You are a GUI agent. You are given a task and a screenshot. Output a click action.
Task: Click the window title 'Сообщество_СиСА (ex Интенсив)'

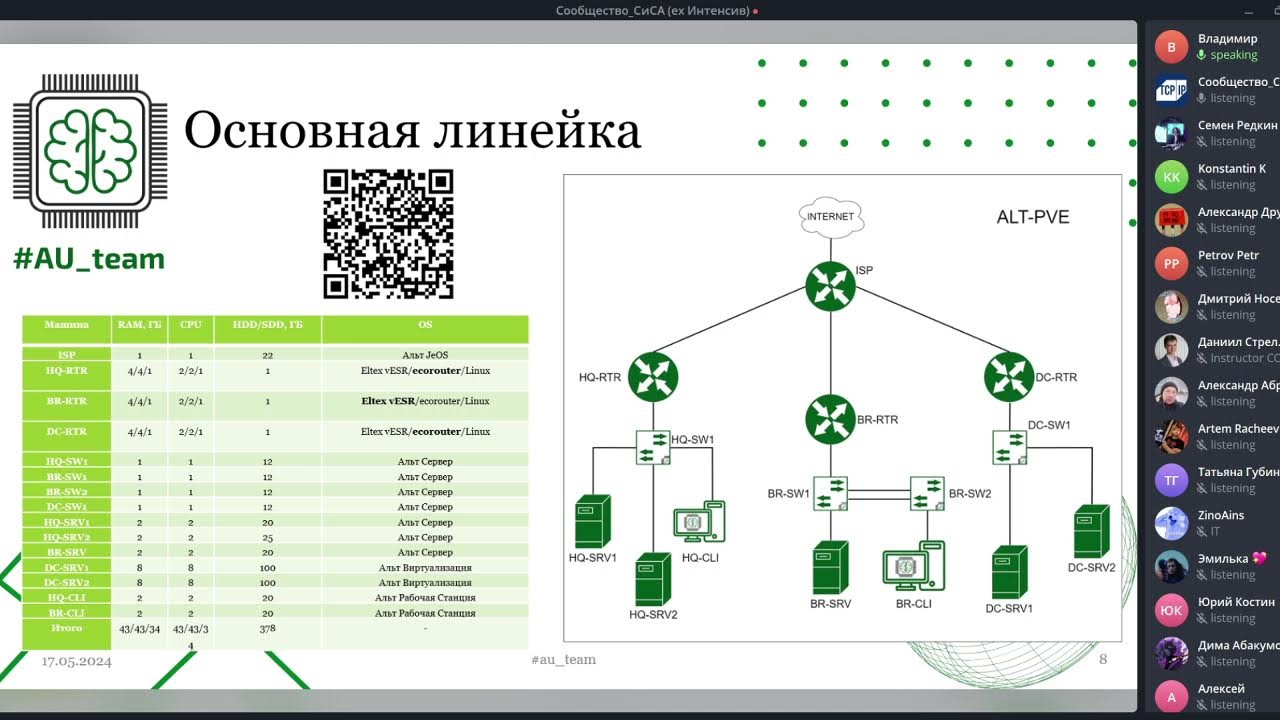[x=651, y=11]
